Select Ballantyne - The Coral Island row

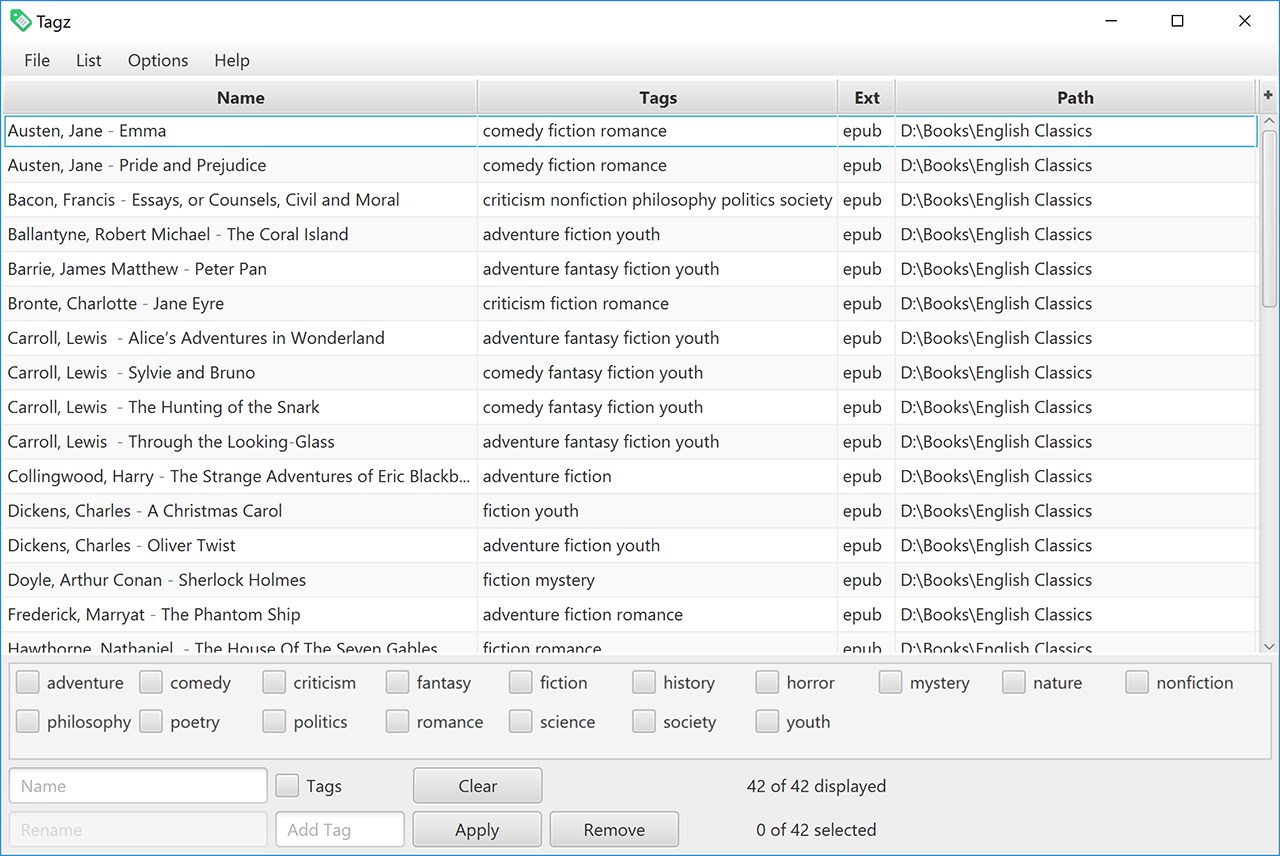[x=630, y=234]
